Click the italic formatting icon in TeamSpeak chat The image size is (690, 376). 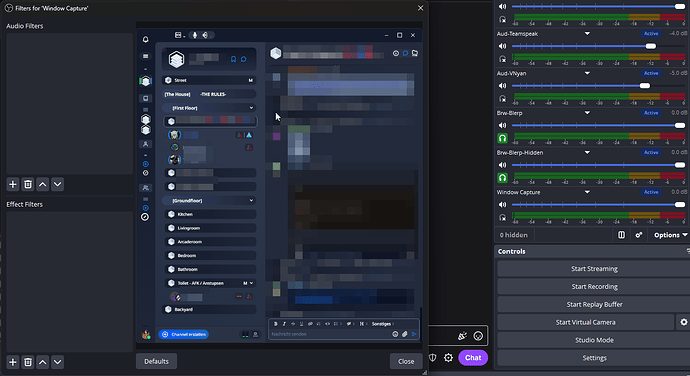(284, 324)
